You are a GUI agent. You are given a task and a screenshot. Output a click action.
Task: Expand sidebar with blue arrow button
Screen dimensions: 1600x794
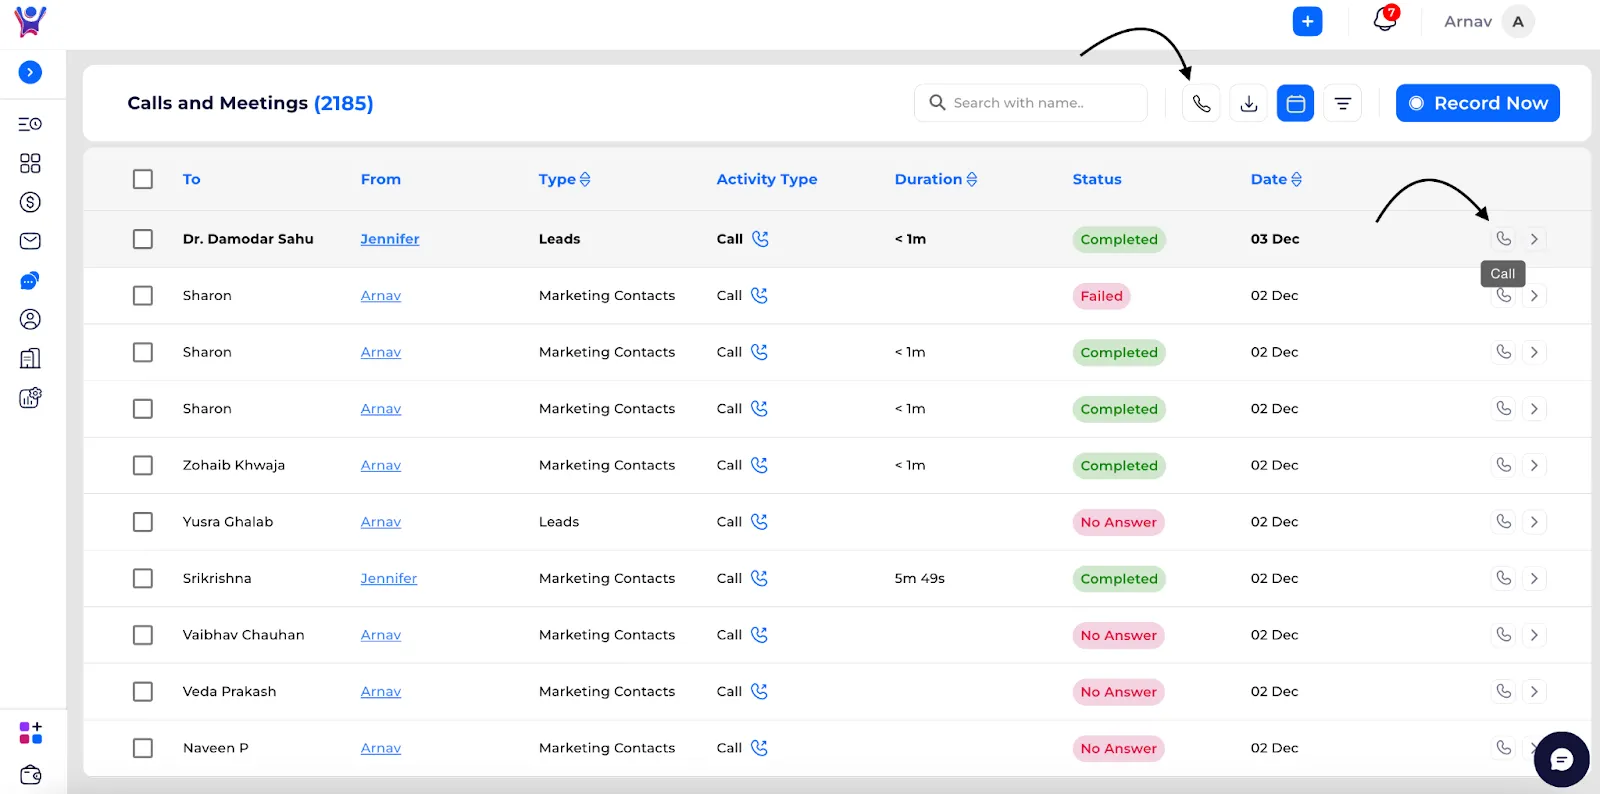tap(30, 72)
